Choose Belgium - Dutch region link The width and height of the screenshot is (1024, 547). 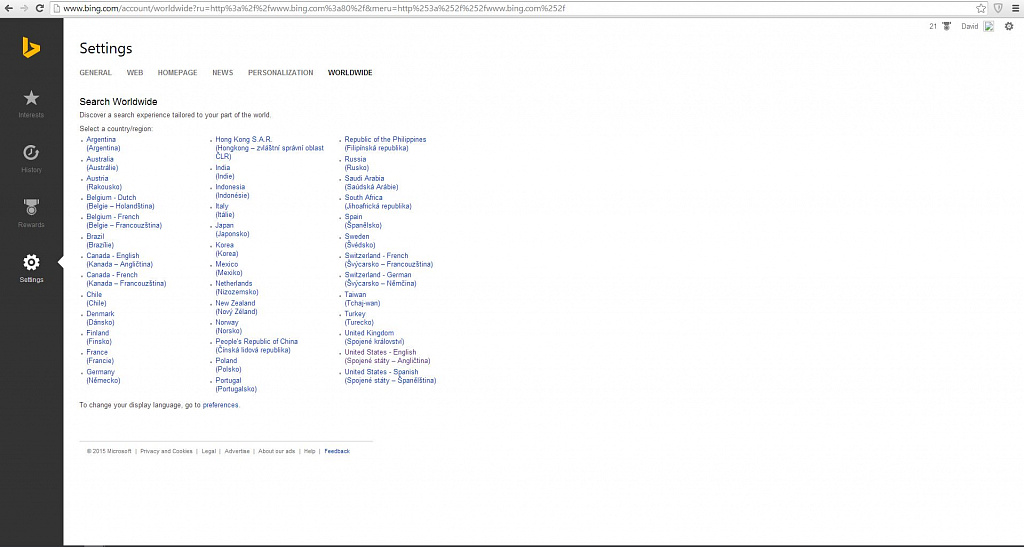(120, 202)
